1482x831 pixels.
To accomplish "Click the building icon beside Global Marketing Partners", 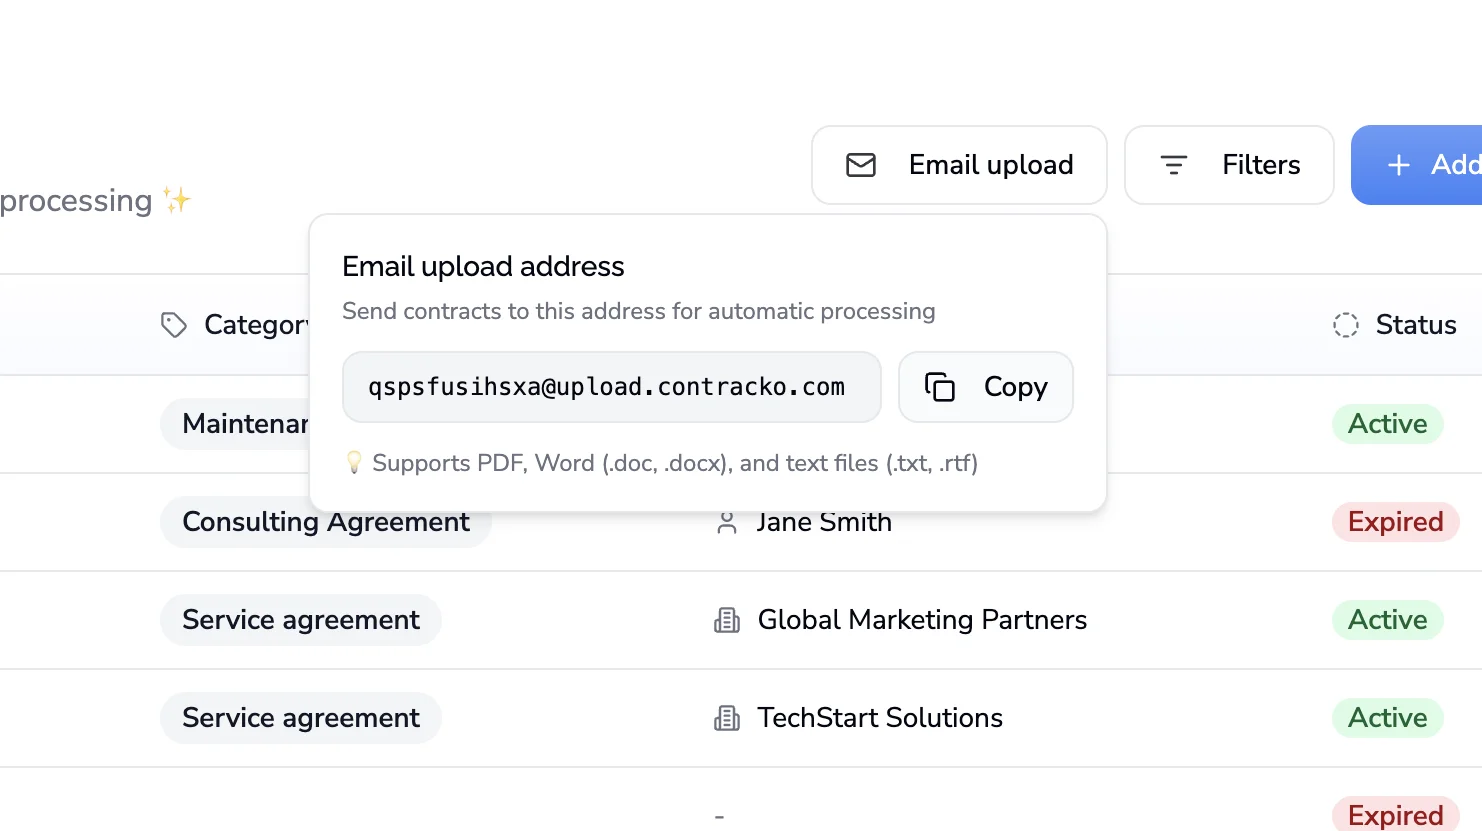I will 726,619.
